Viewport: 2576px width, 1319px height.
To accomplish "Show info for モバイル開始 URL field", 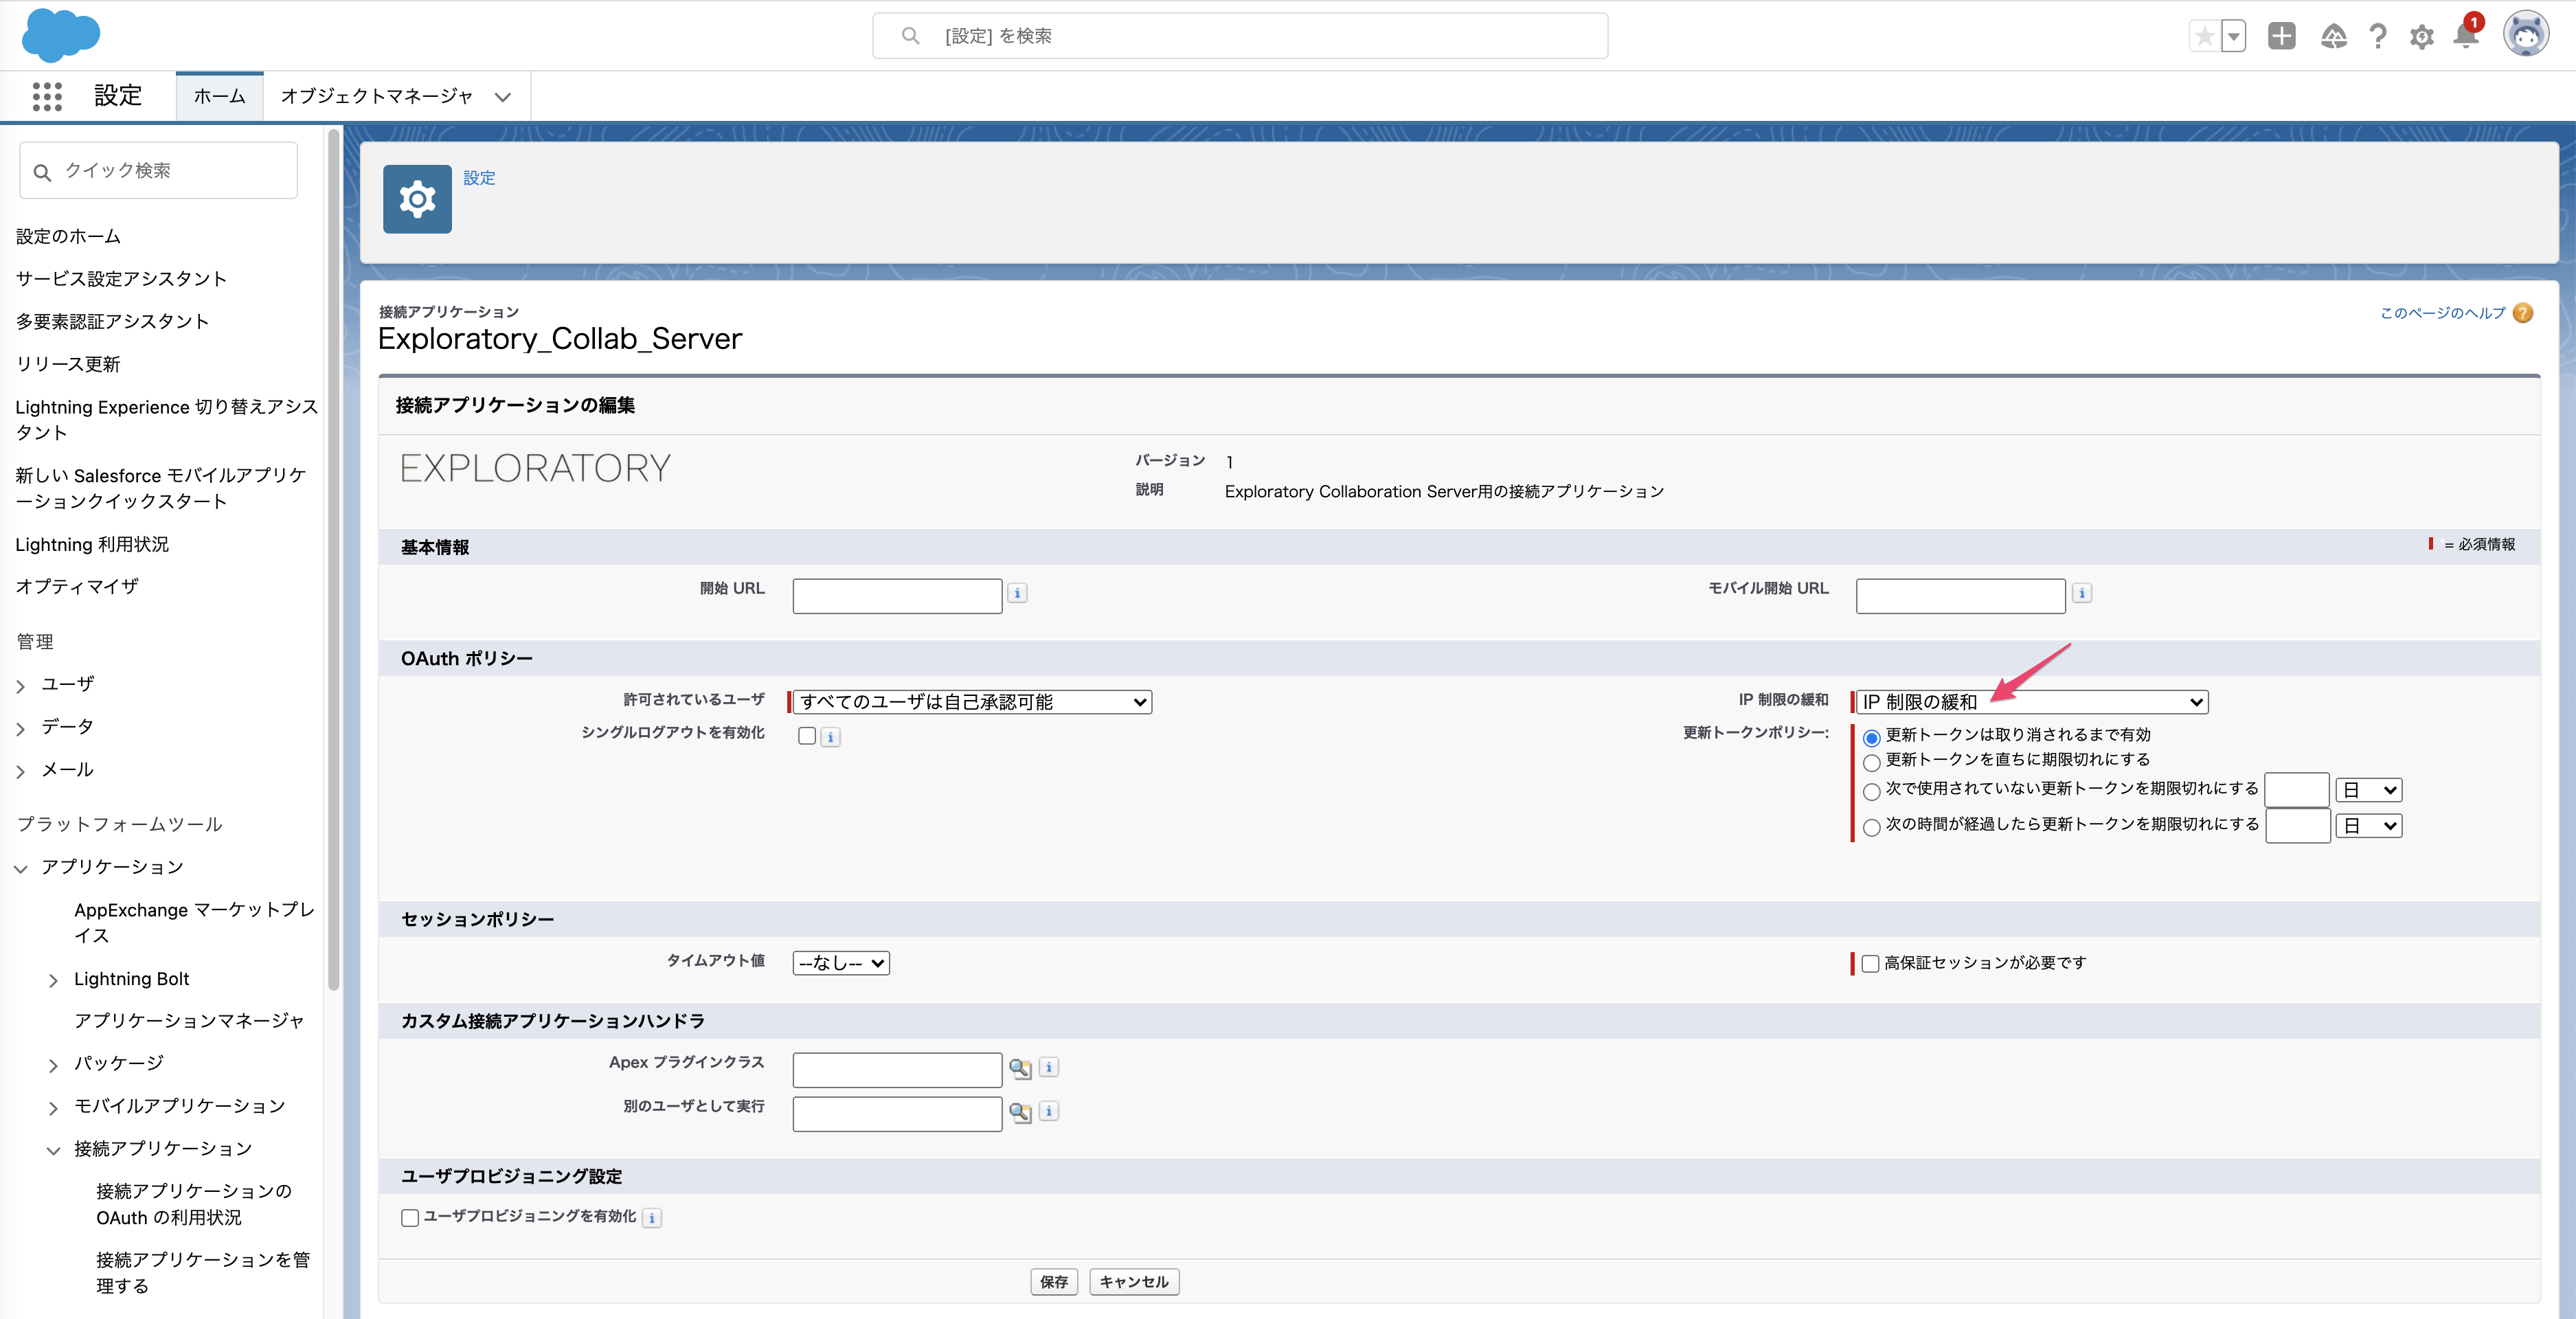I will pos(2082,593).
